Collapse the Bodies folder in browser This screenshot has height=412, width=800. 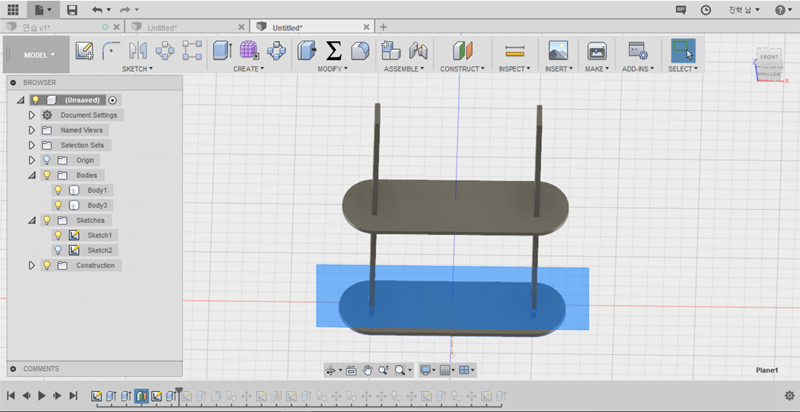point(32,175)
